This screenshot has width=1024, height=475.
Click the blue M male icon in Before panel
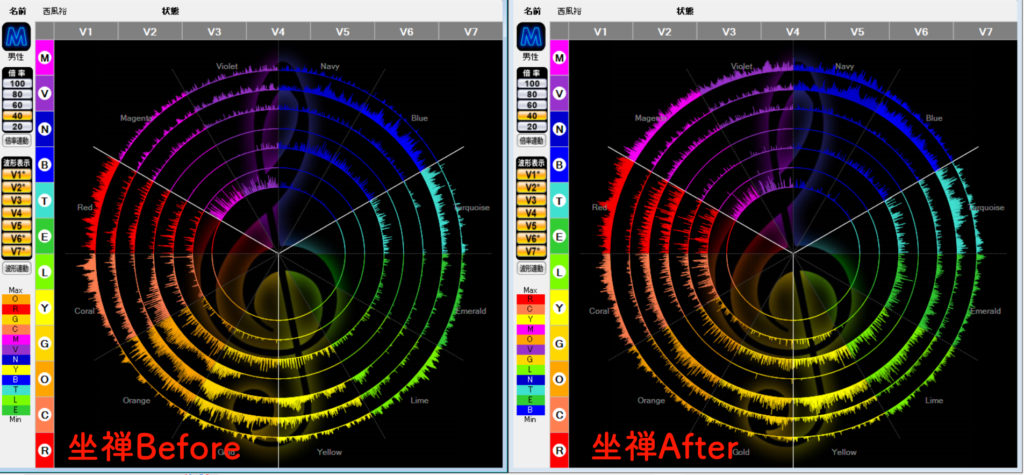16,36
